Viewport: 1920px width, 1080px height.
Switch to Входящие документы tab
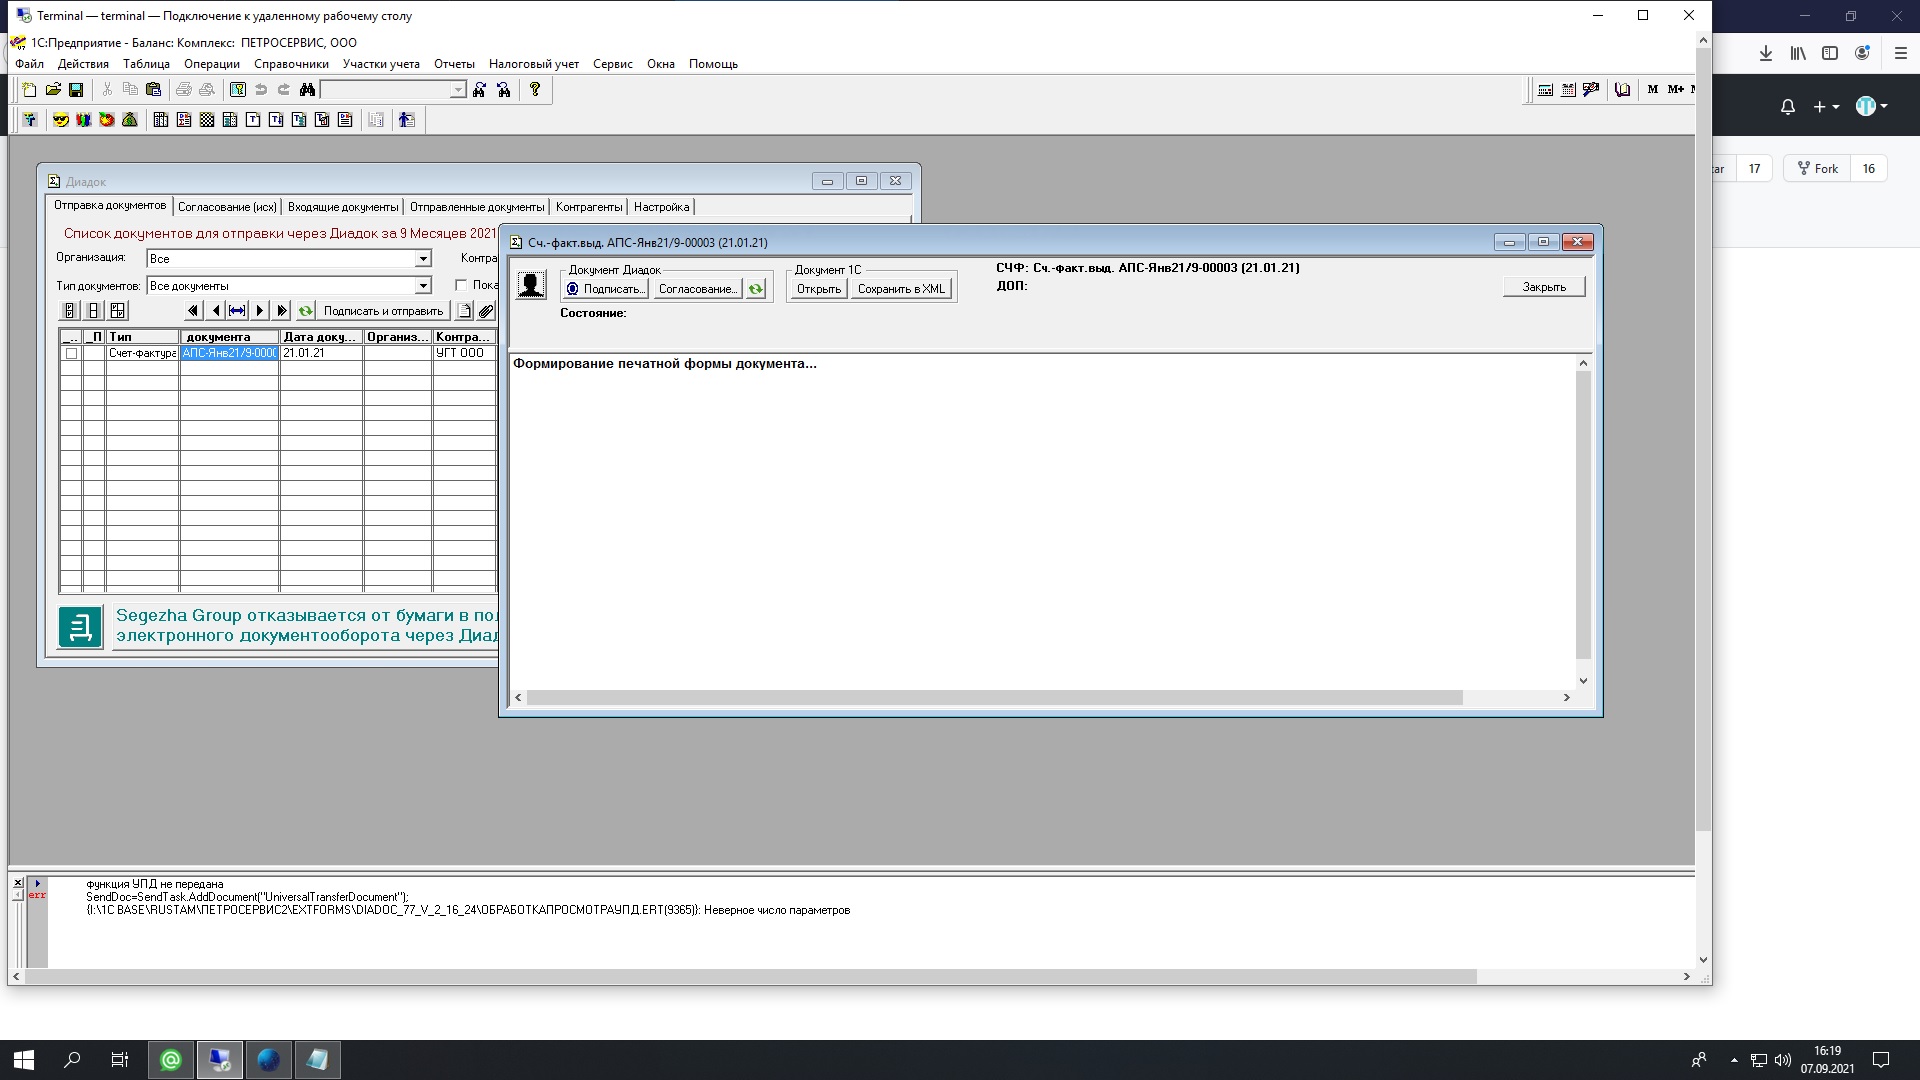tap(342, 207)
